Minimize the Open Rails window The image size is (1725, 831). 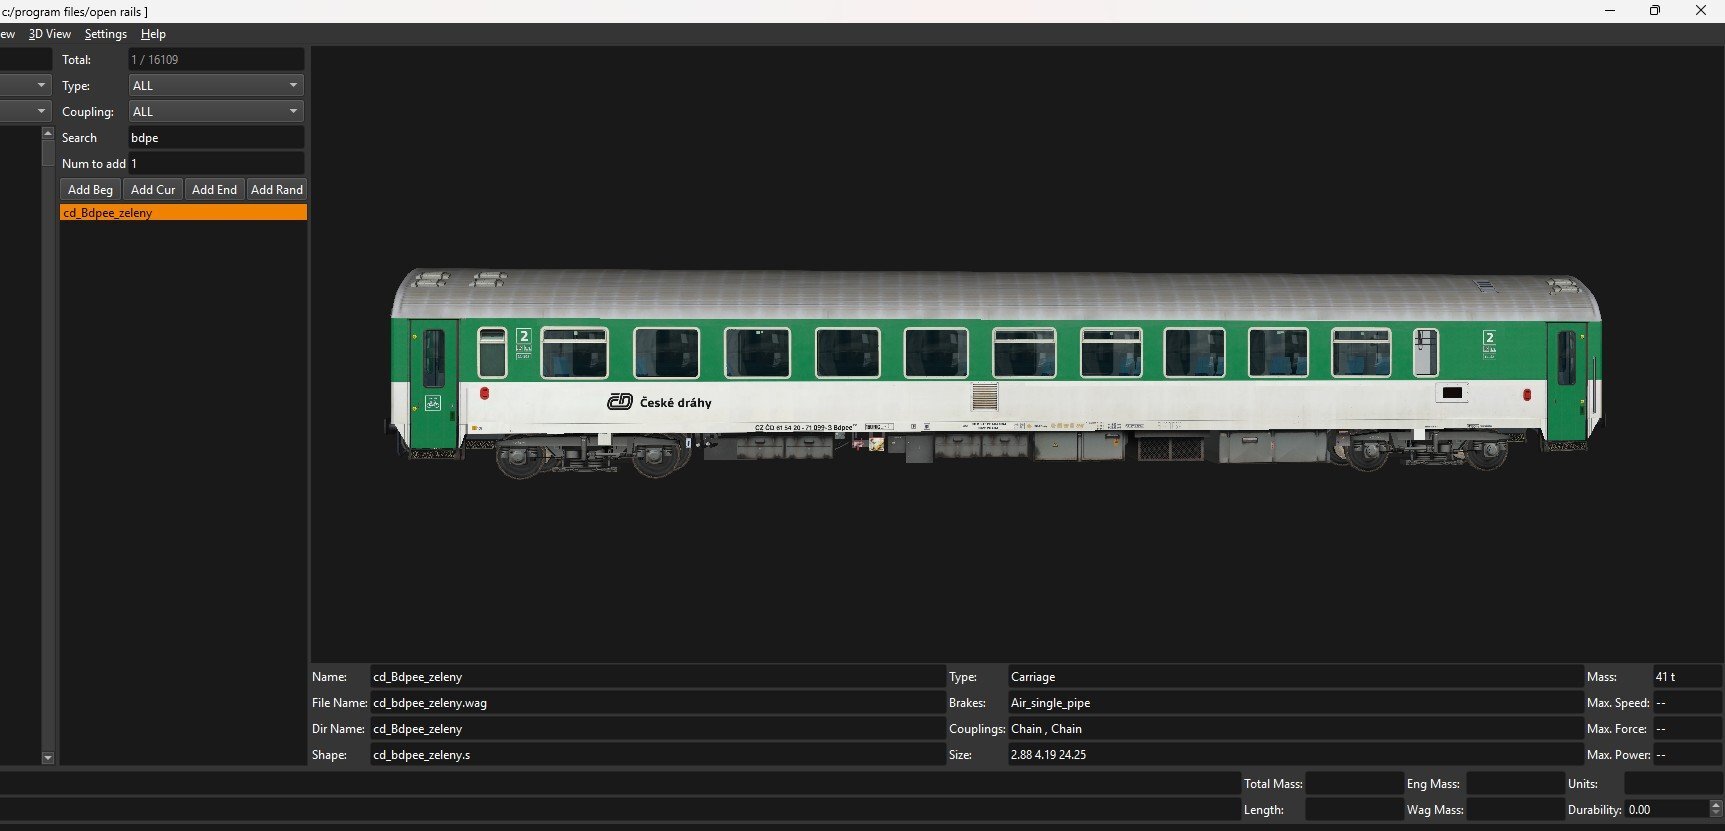tap(1610, 11)
